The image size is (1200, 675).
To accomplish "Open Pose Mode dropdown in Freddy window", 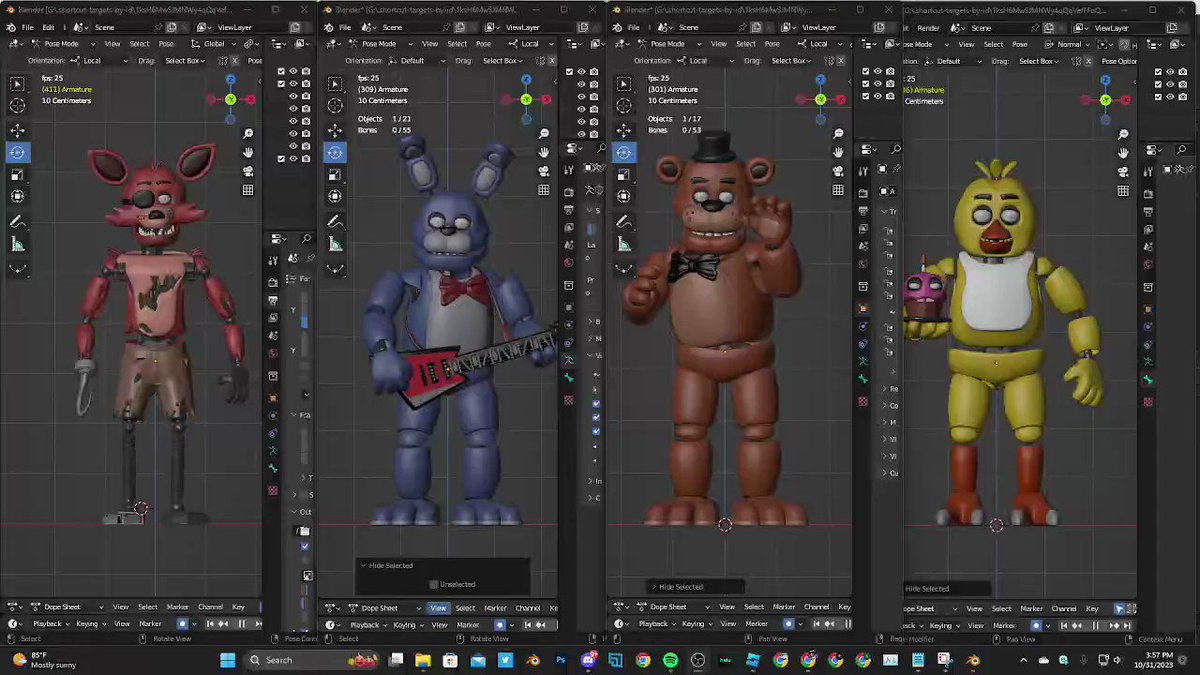I will (669, 44).
